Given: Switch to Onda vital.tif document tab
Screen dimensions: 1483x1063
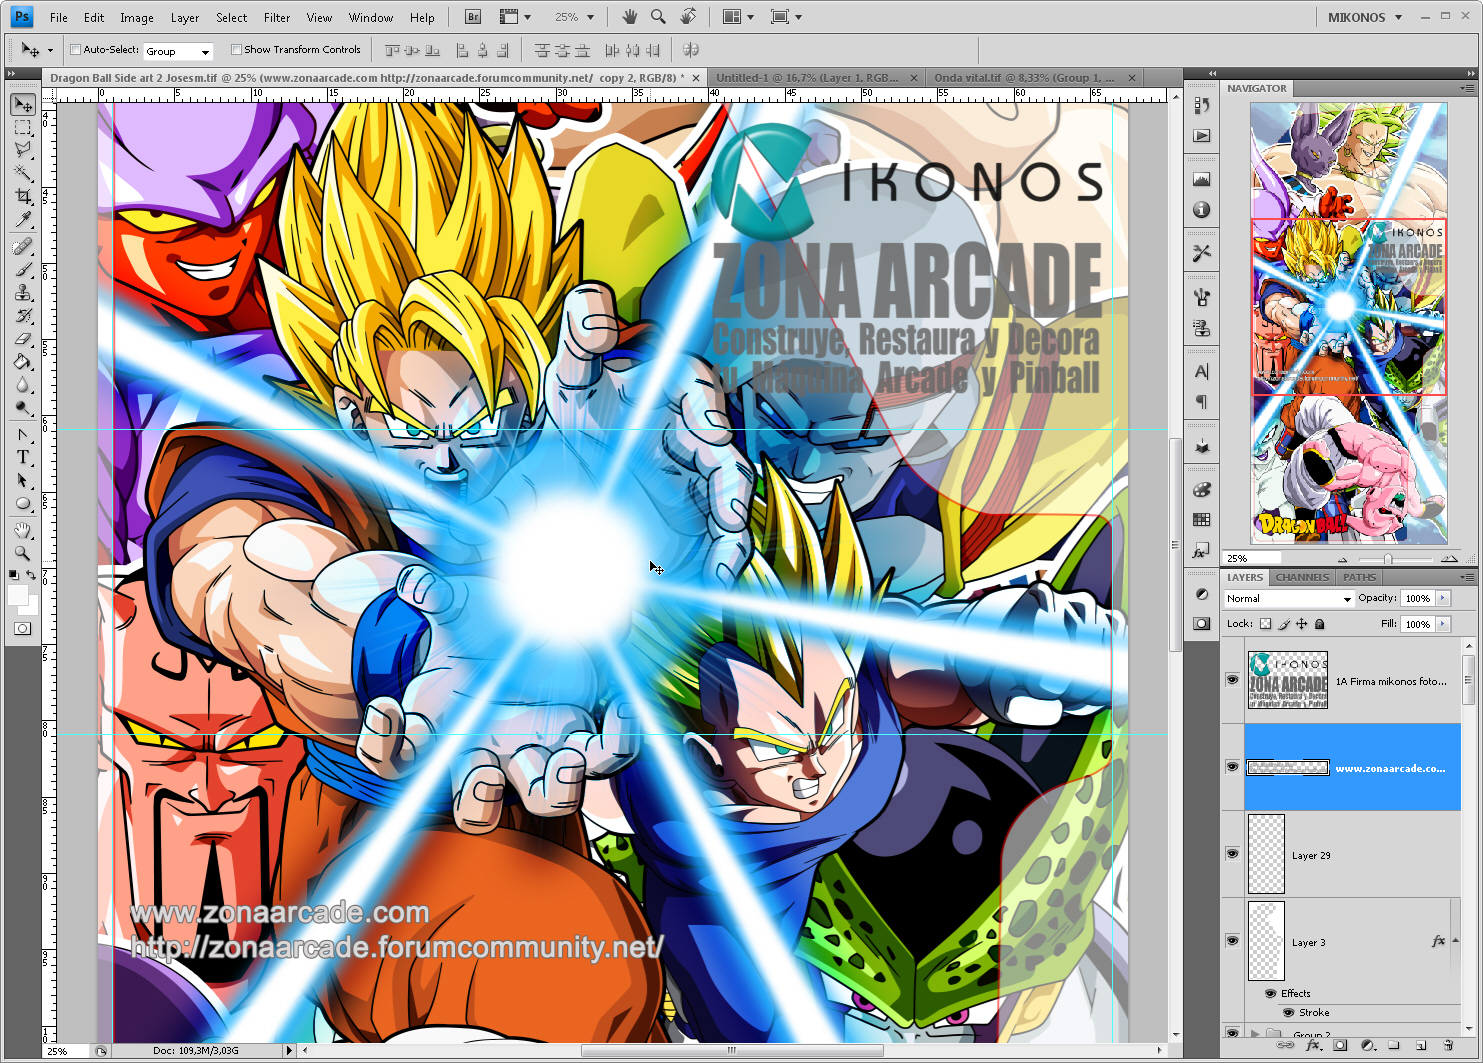Looking at the screenshot, I should point(1025,77).
